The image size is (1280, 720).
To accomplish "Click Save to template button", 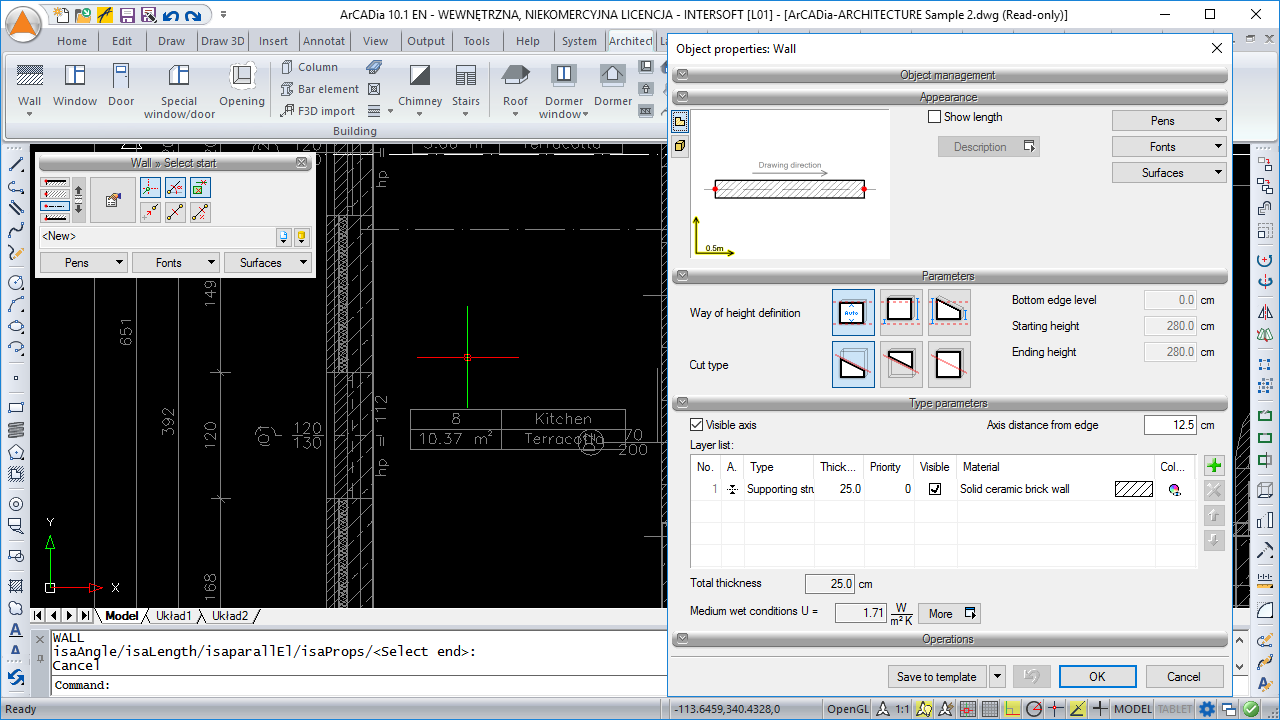I will pos(936,677).
